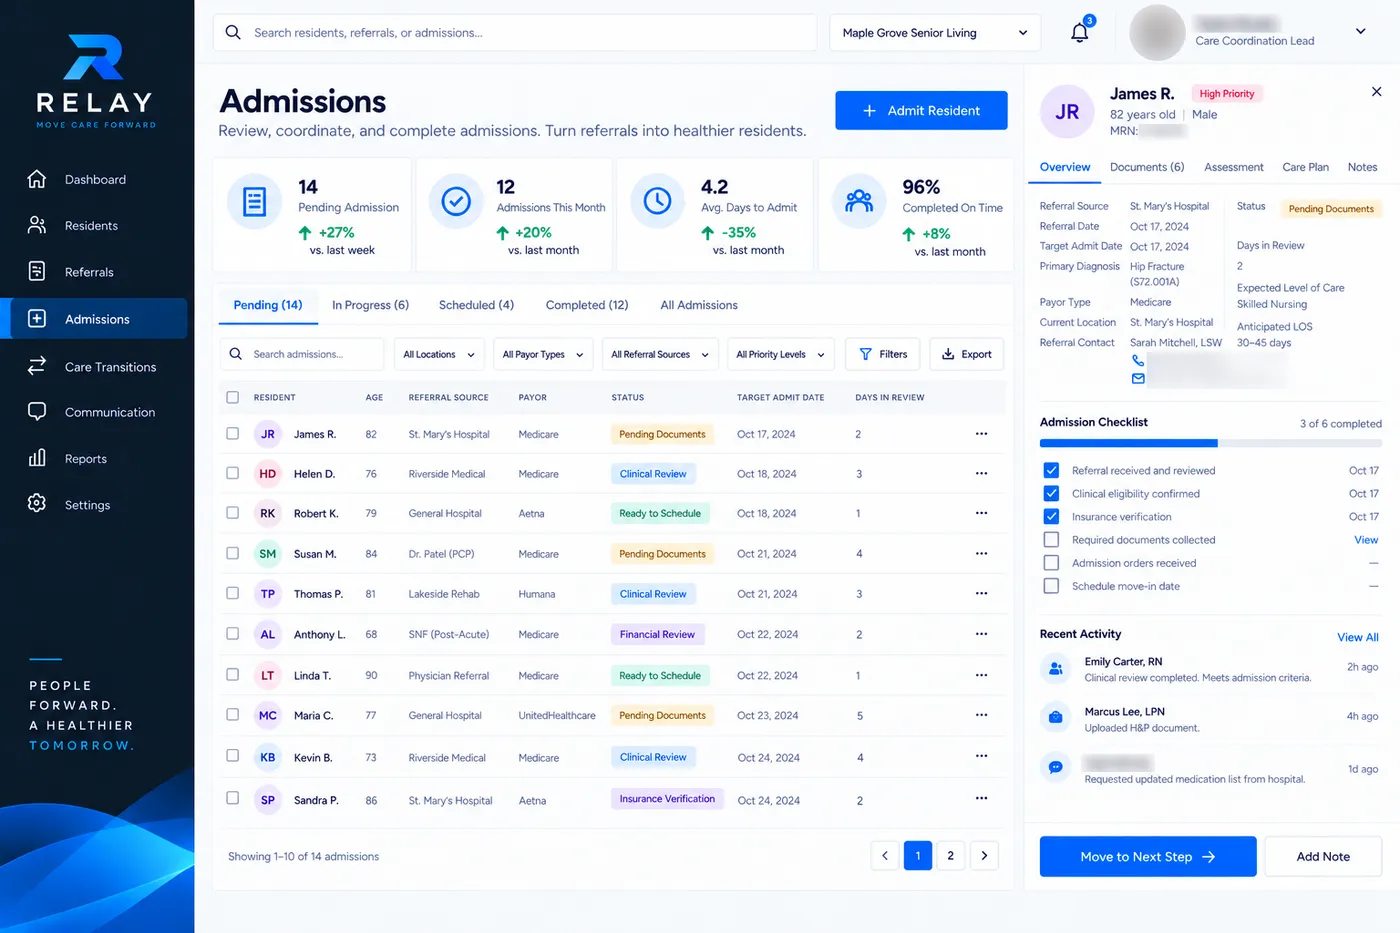The height and width of the screenshot is (933, 1400).
Task: Open Referrals document icon in sidebar
Action: 37,271
